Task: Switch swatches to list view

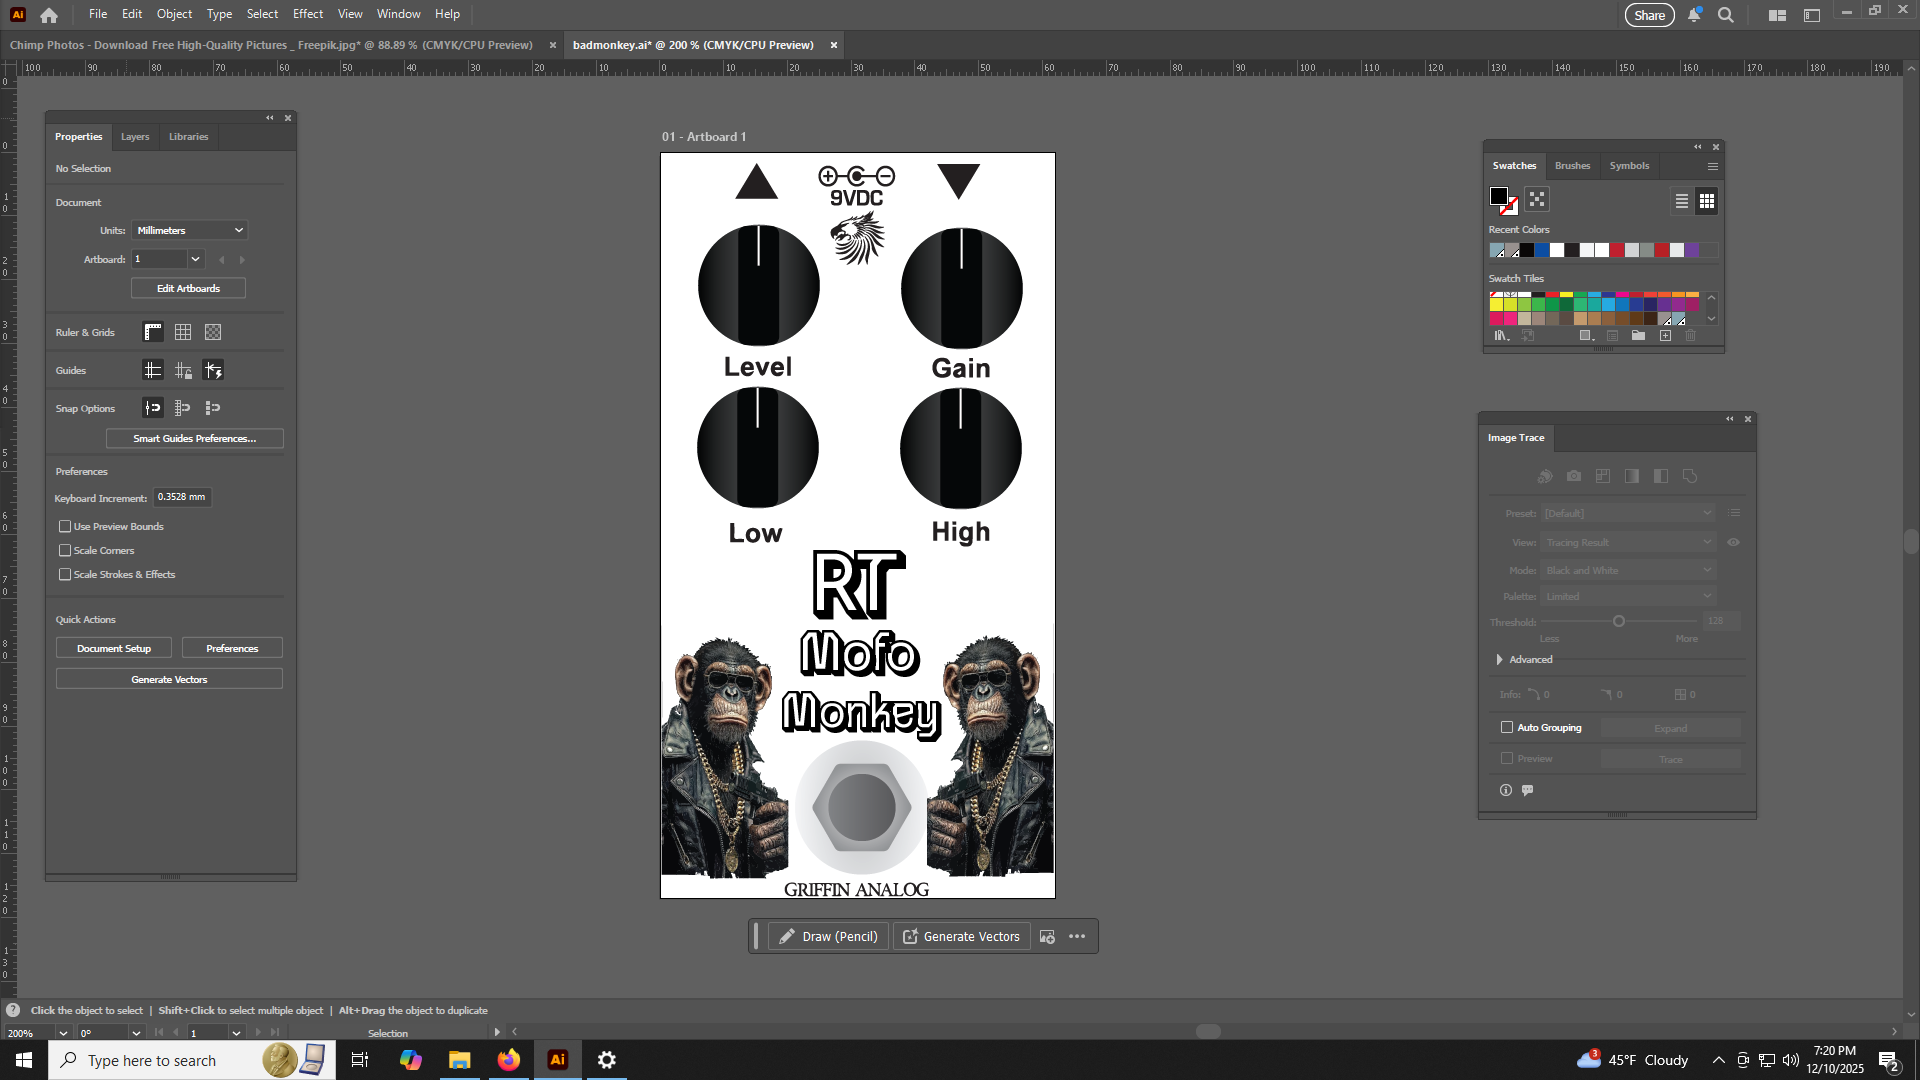Action: coord(1682,201)
